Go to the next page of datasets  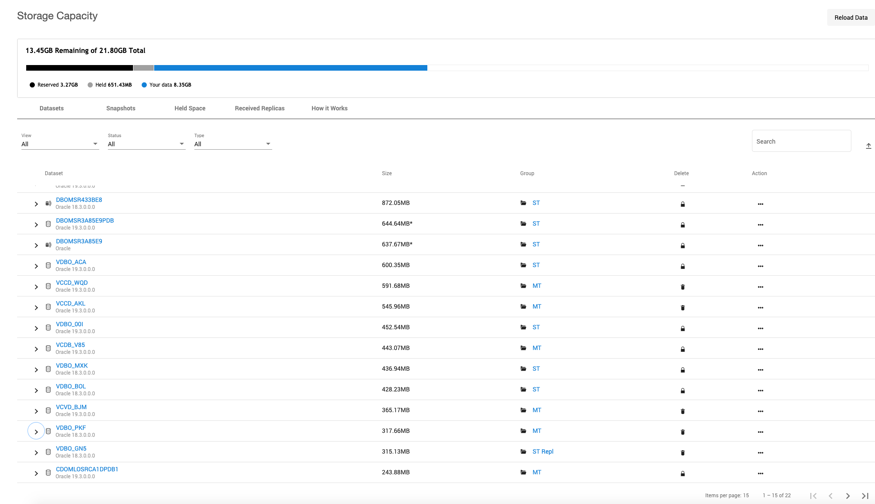pyautogui.click(x=848, y=496)
